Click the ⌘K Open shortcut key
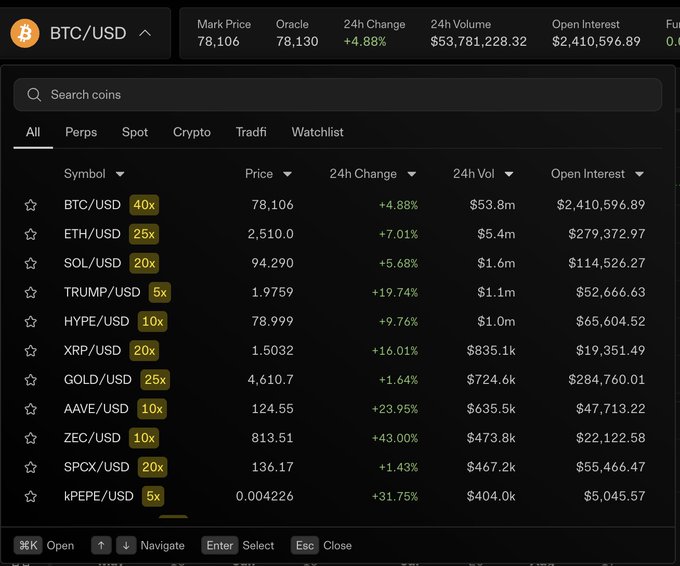Image resolution: width=680 pixels, height=566 pixels. (28, 546)
